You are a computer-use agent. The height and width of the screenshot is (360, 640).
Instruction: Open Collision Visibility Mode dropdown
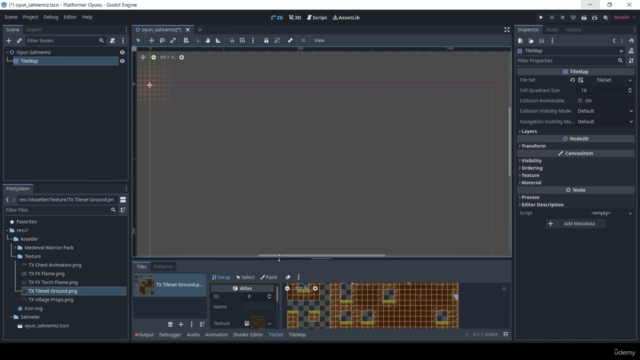click(x=605, y=111)
